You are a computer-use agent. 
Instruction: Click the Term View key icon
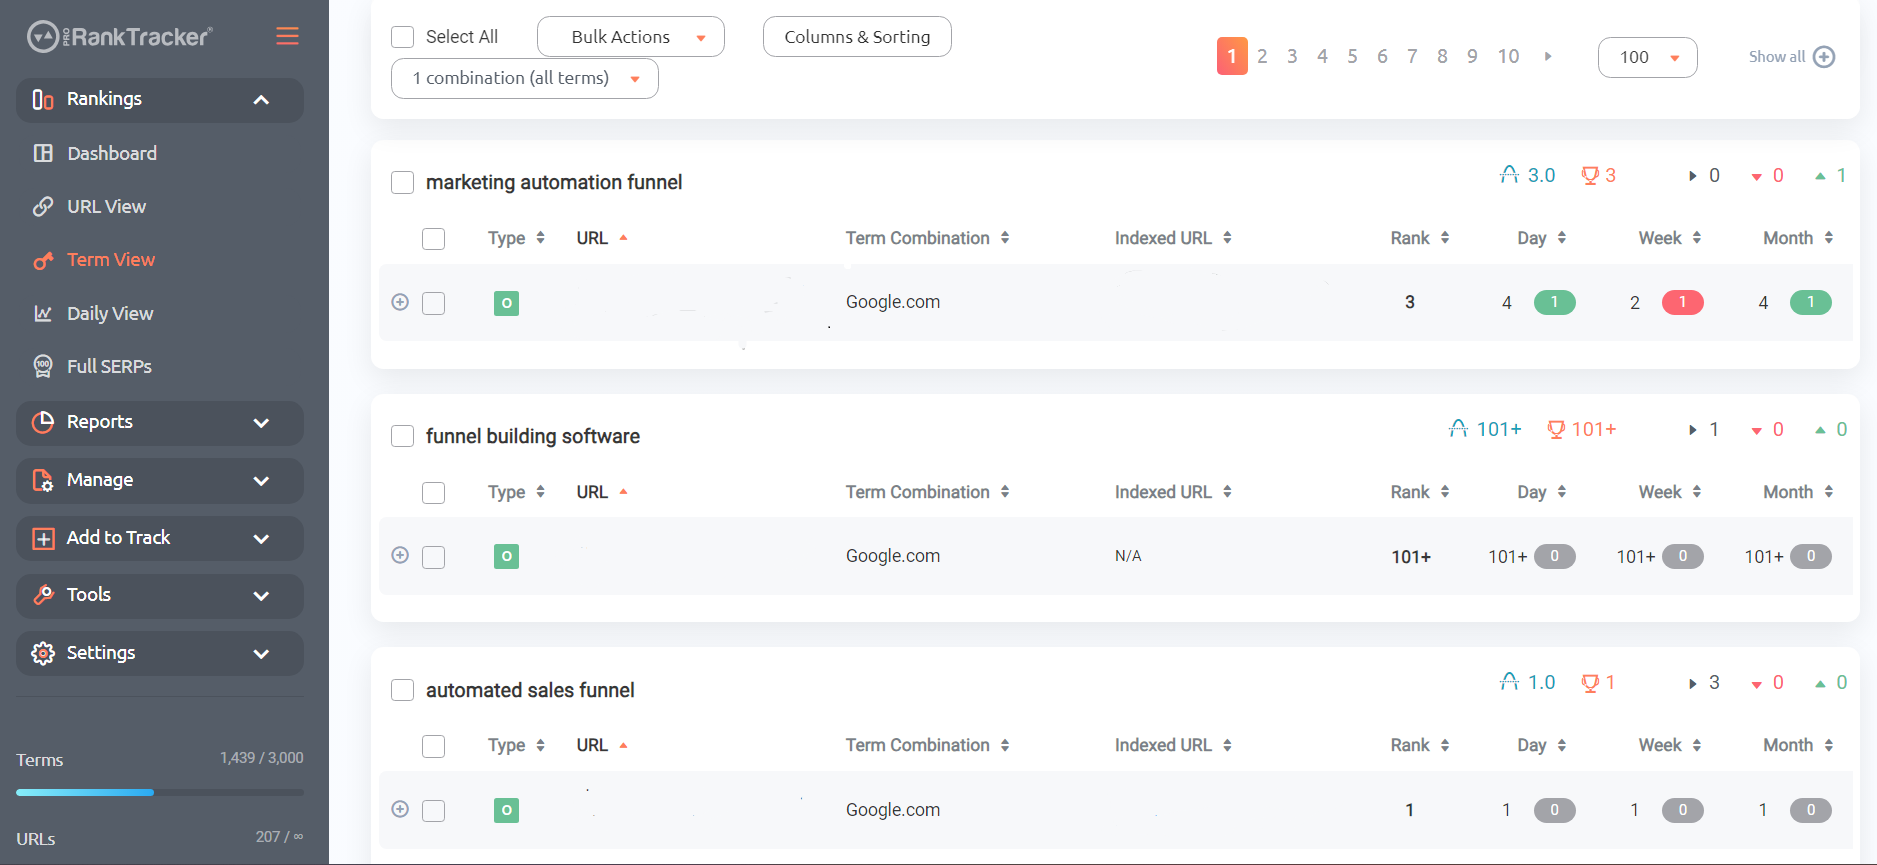(43, 260)
